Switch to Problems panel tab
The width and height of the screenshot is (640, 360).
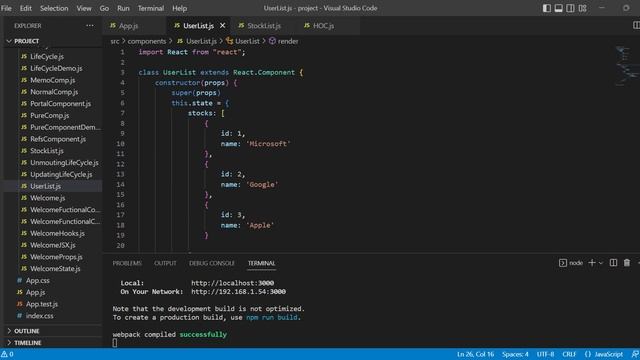tap(127, 263)
